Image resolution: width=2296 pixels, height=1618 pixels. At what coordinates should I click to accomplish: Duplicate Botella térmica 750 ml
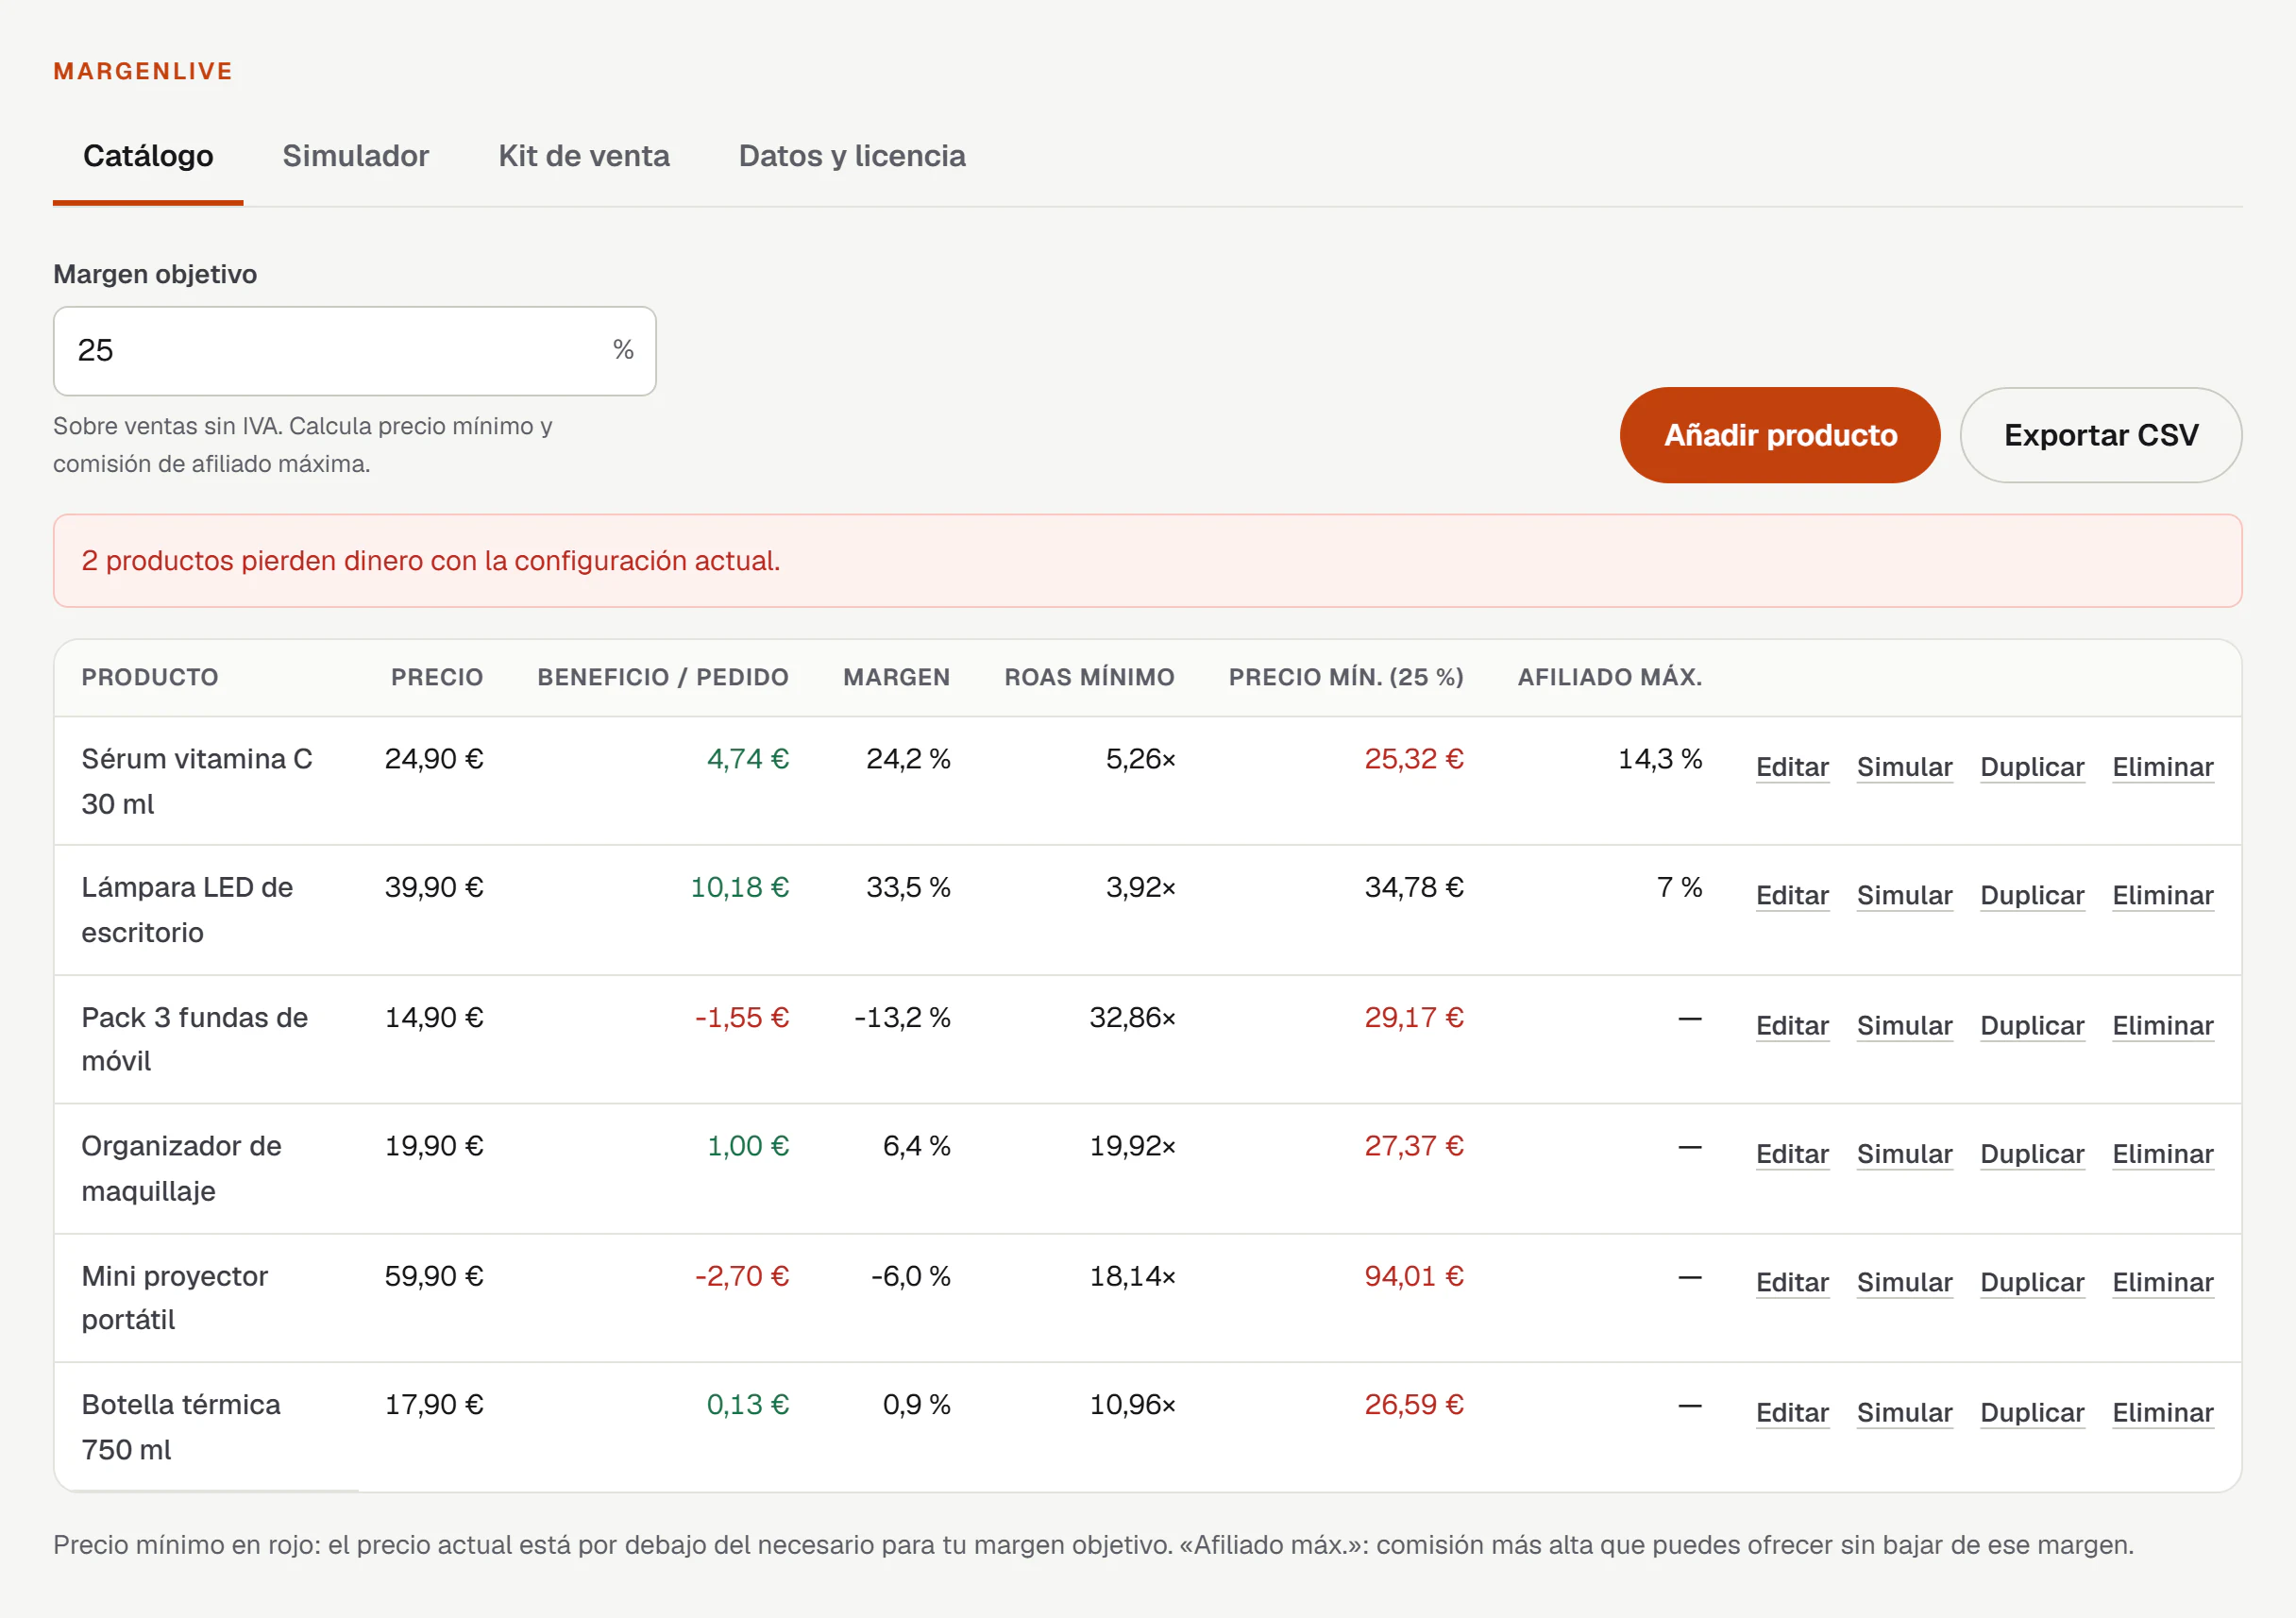click(2032, 1412)
